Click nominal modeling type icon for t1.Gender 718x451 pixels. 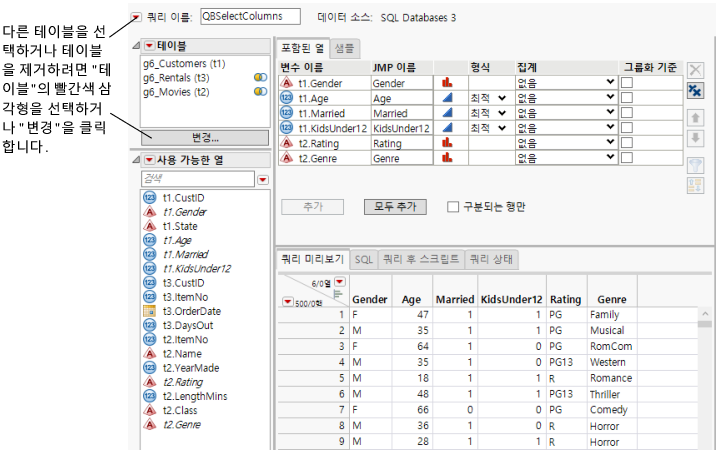(447, 83)
